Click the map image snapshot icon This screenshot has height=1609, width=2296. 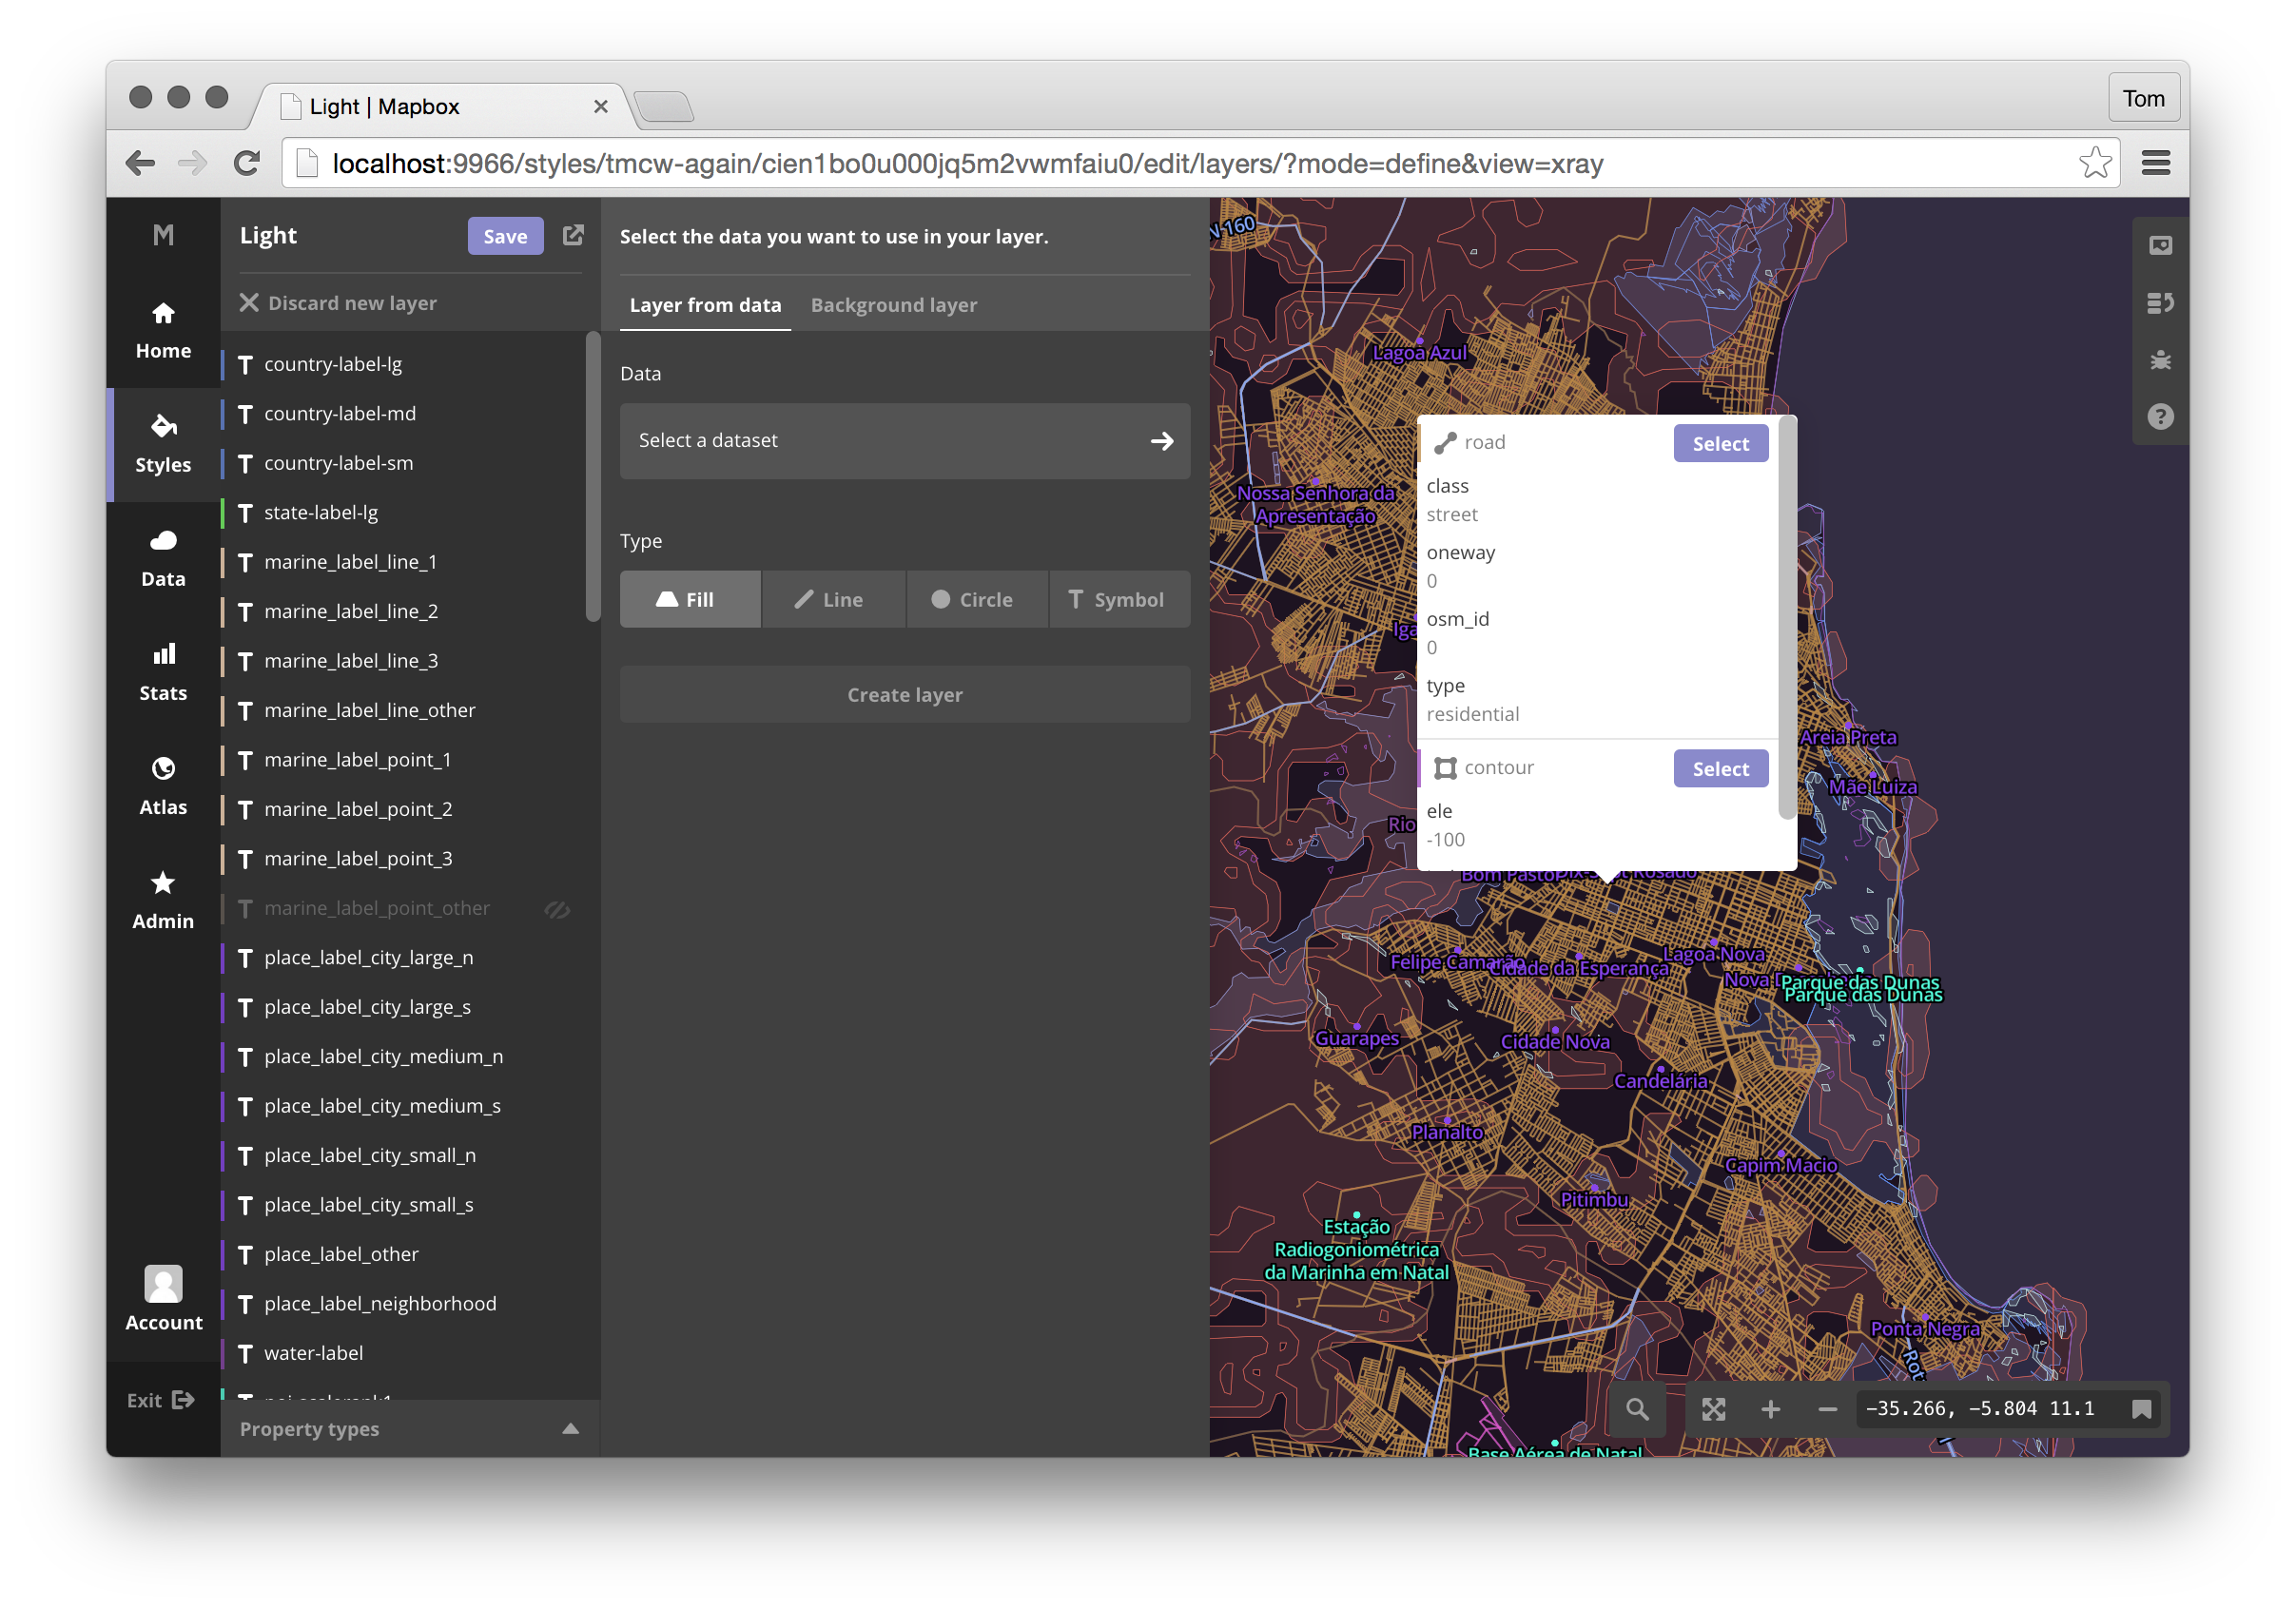(x=2160, y=246)
